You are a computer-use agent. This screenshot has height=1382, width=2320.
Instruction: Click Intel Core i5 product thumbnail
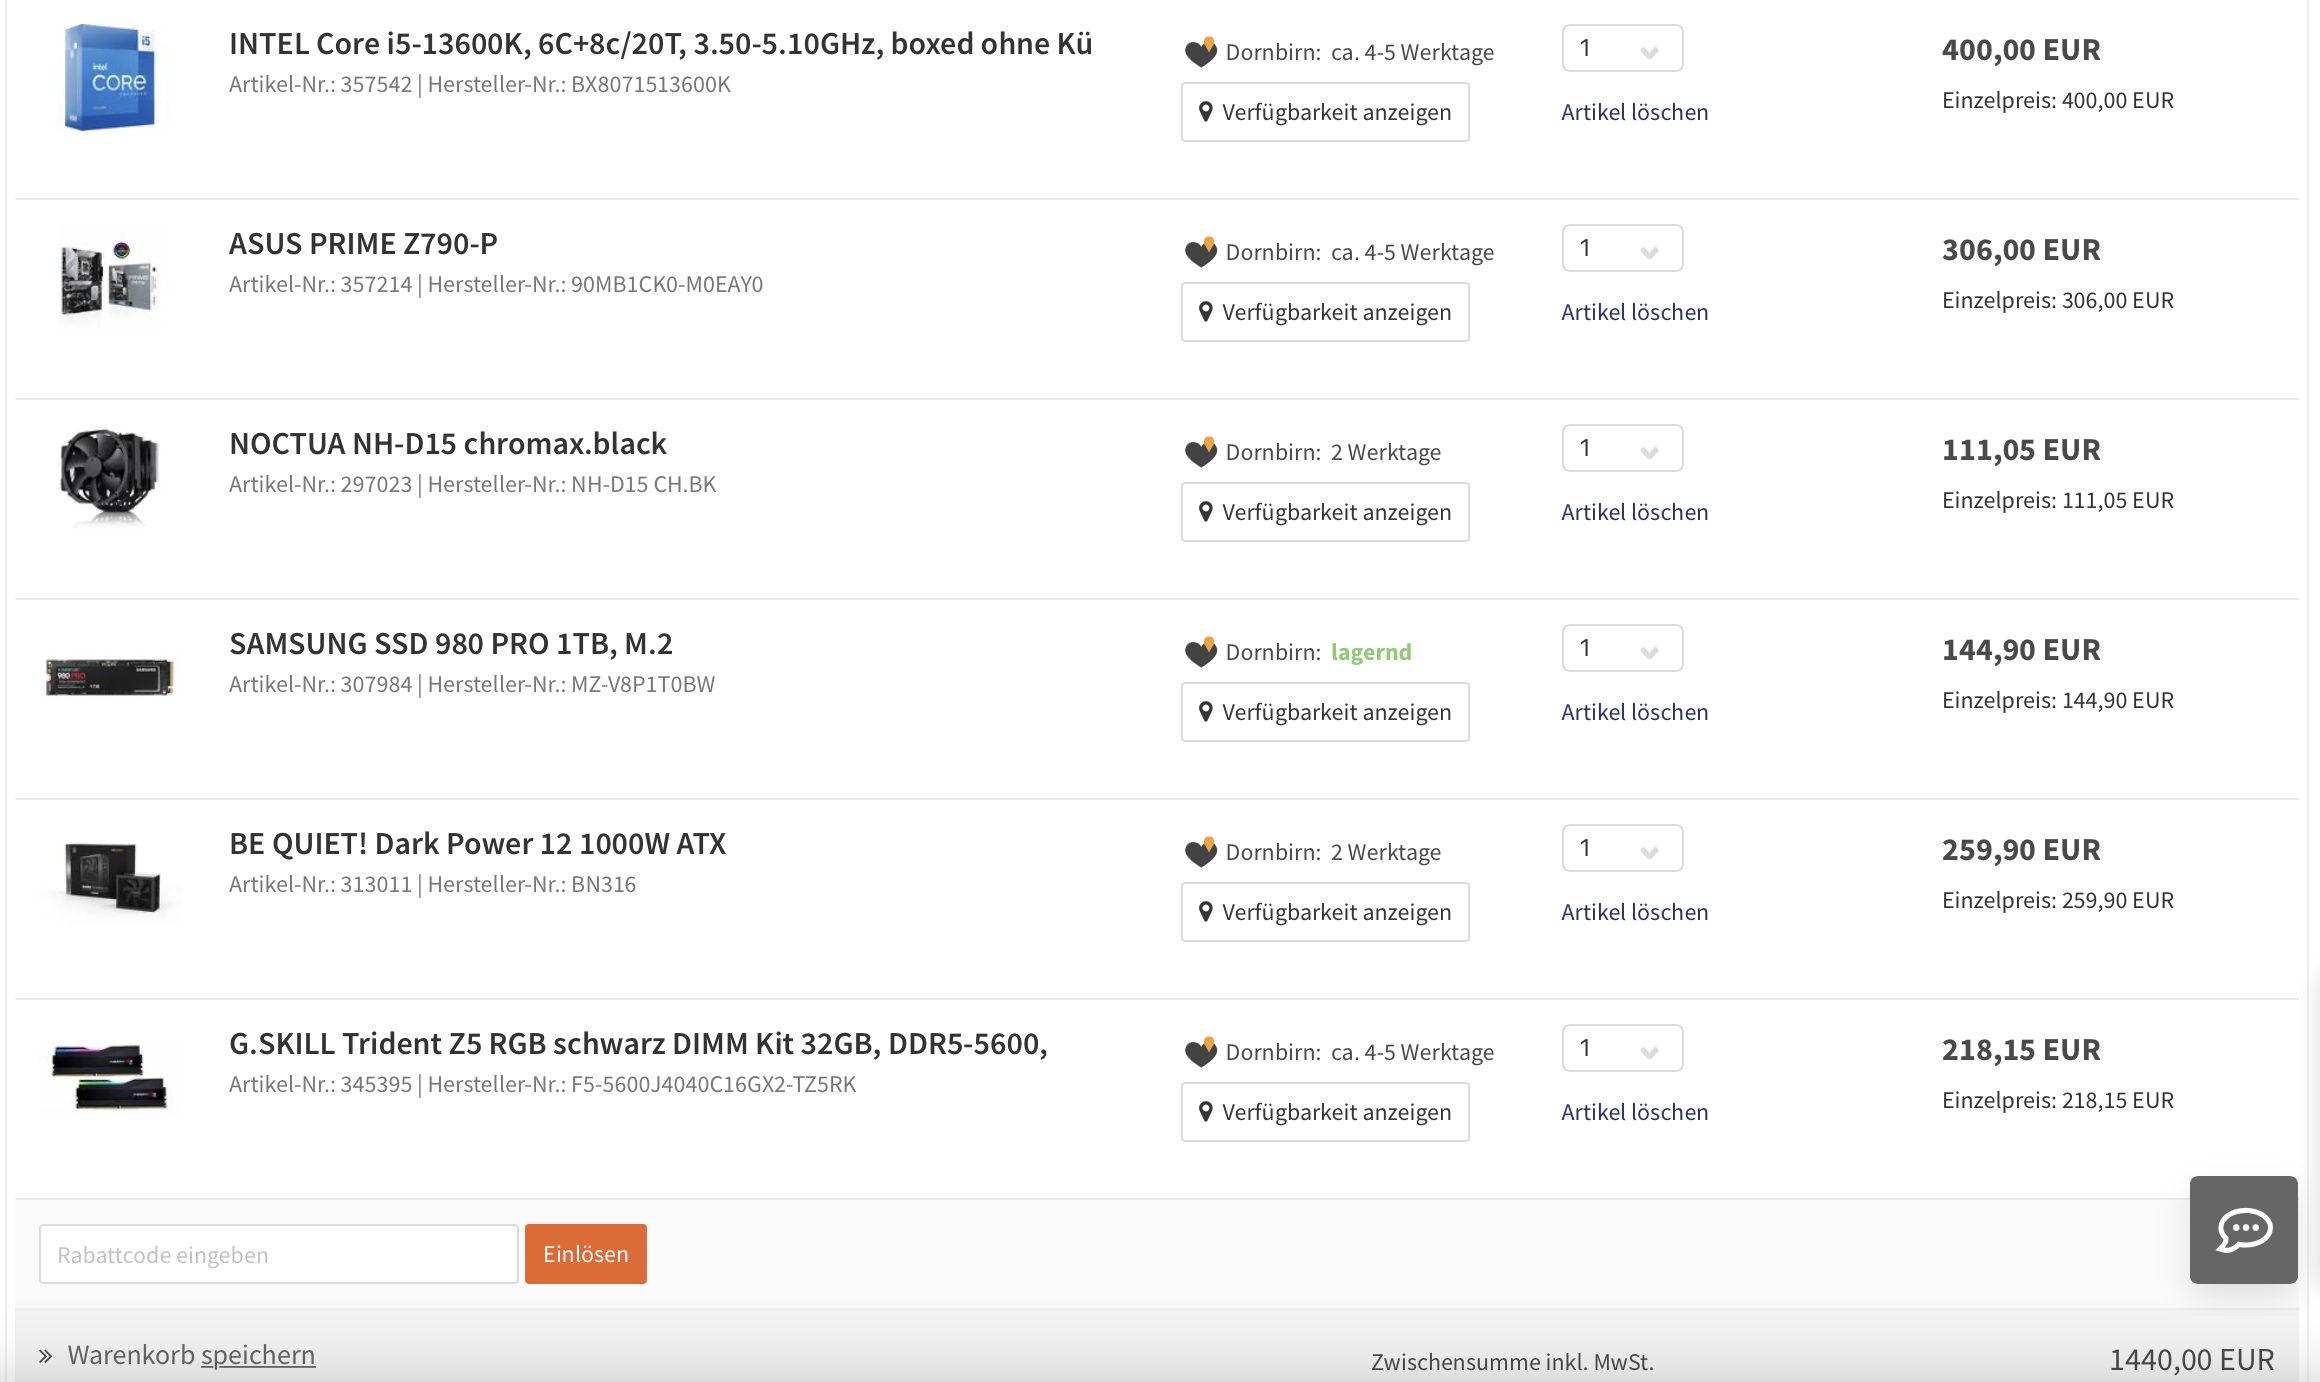(x=110, y=78)
